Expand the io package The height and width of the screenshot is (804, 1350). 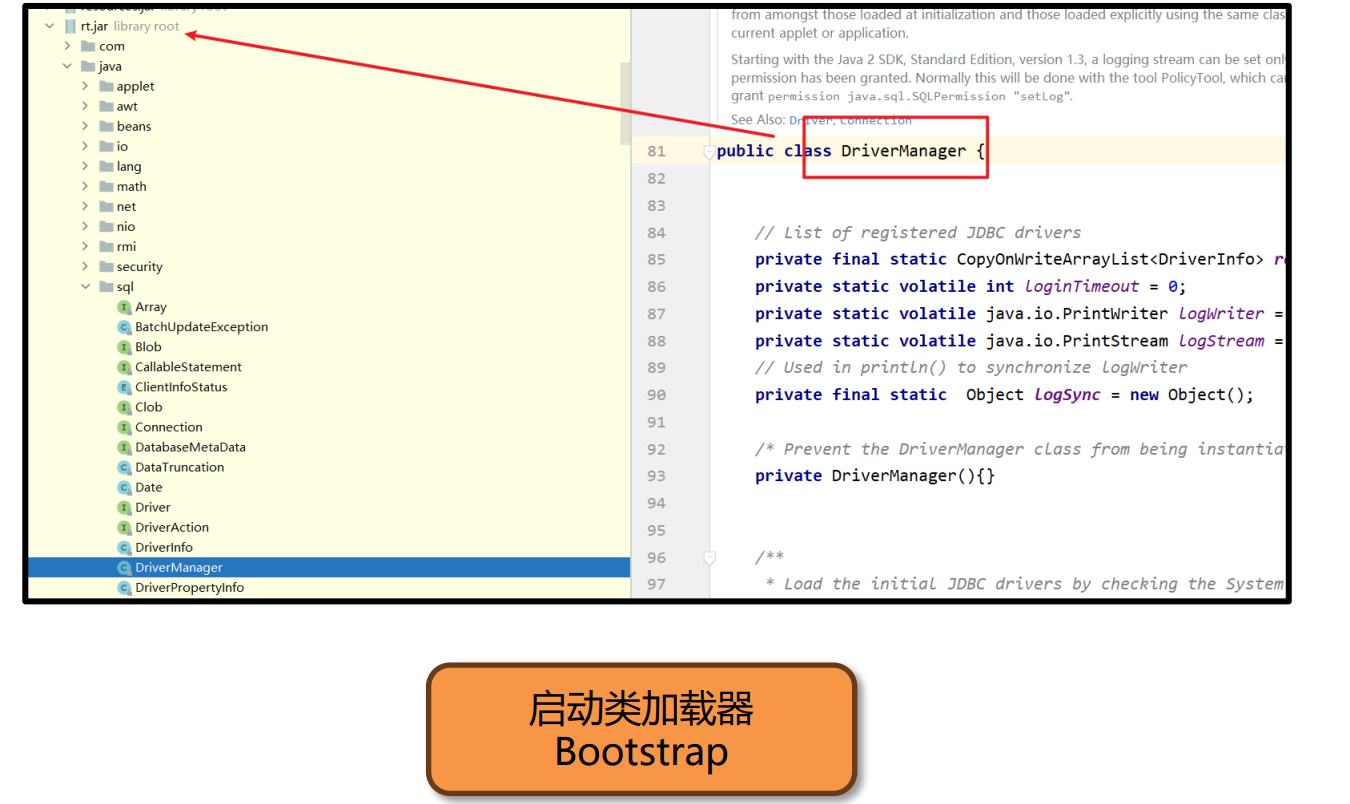coord(86,146)
